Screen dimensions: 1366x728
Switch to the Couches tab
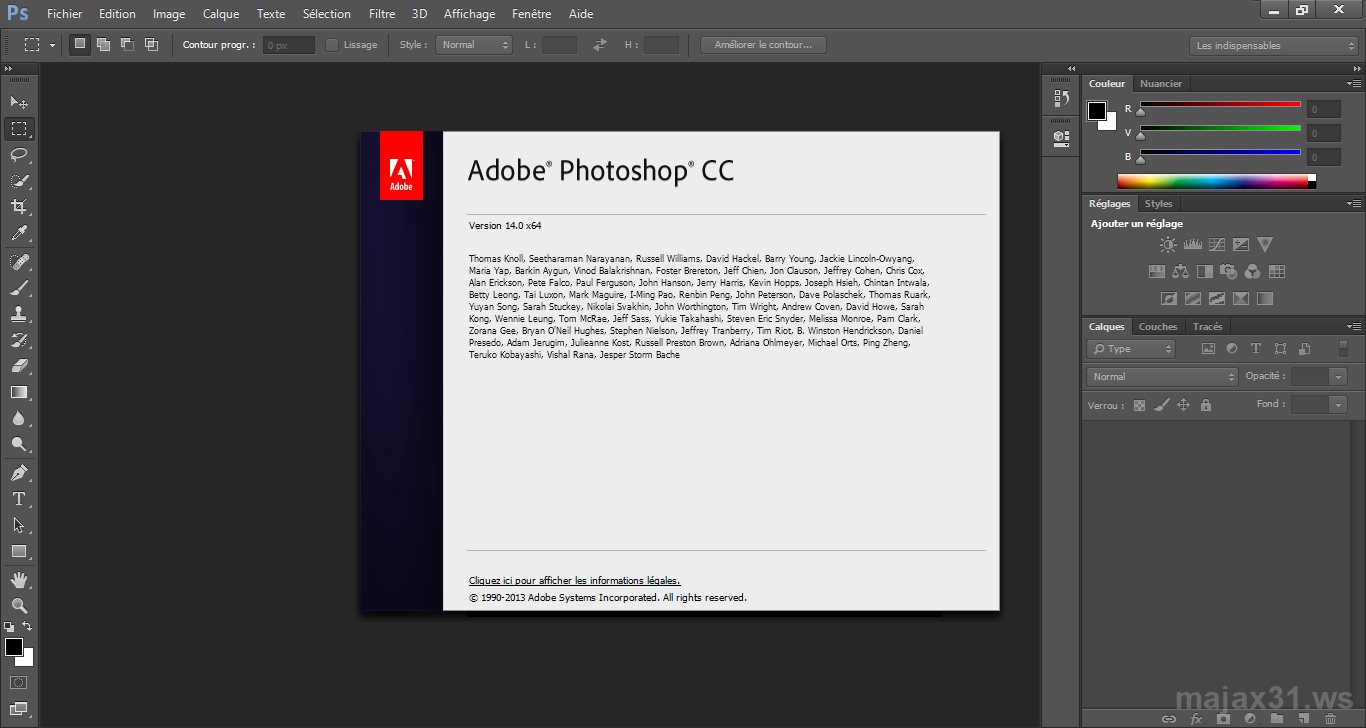(1158, 327)
